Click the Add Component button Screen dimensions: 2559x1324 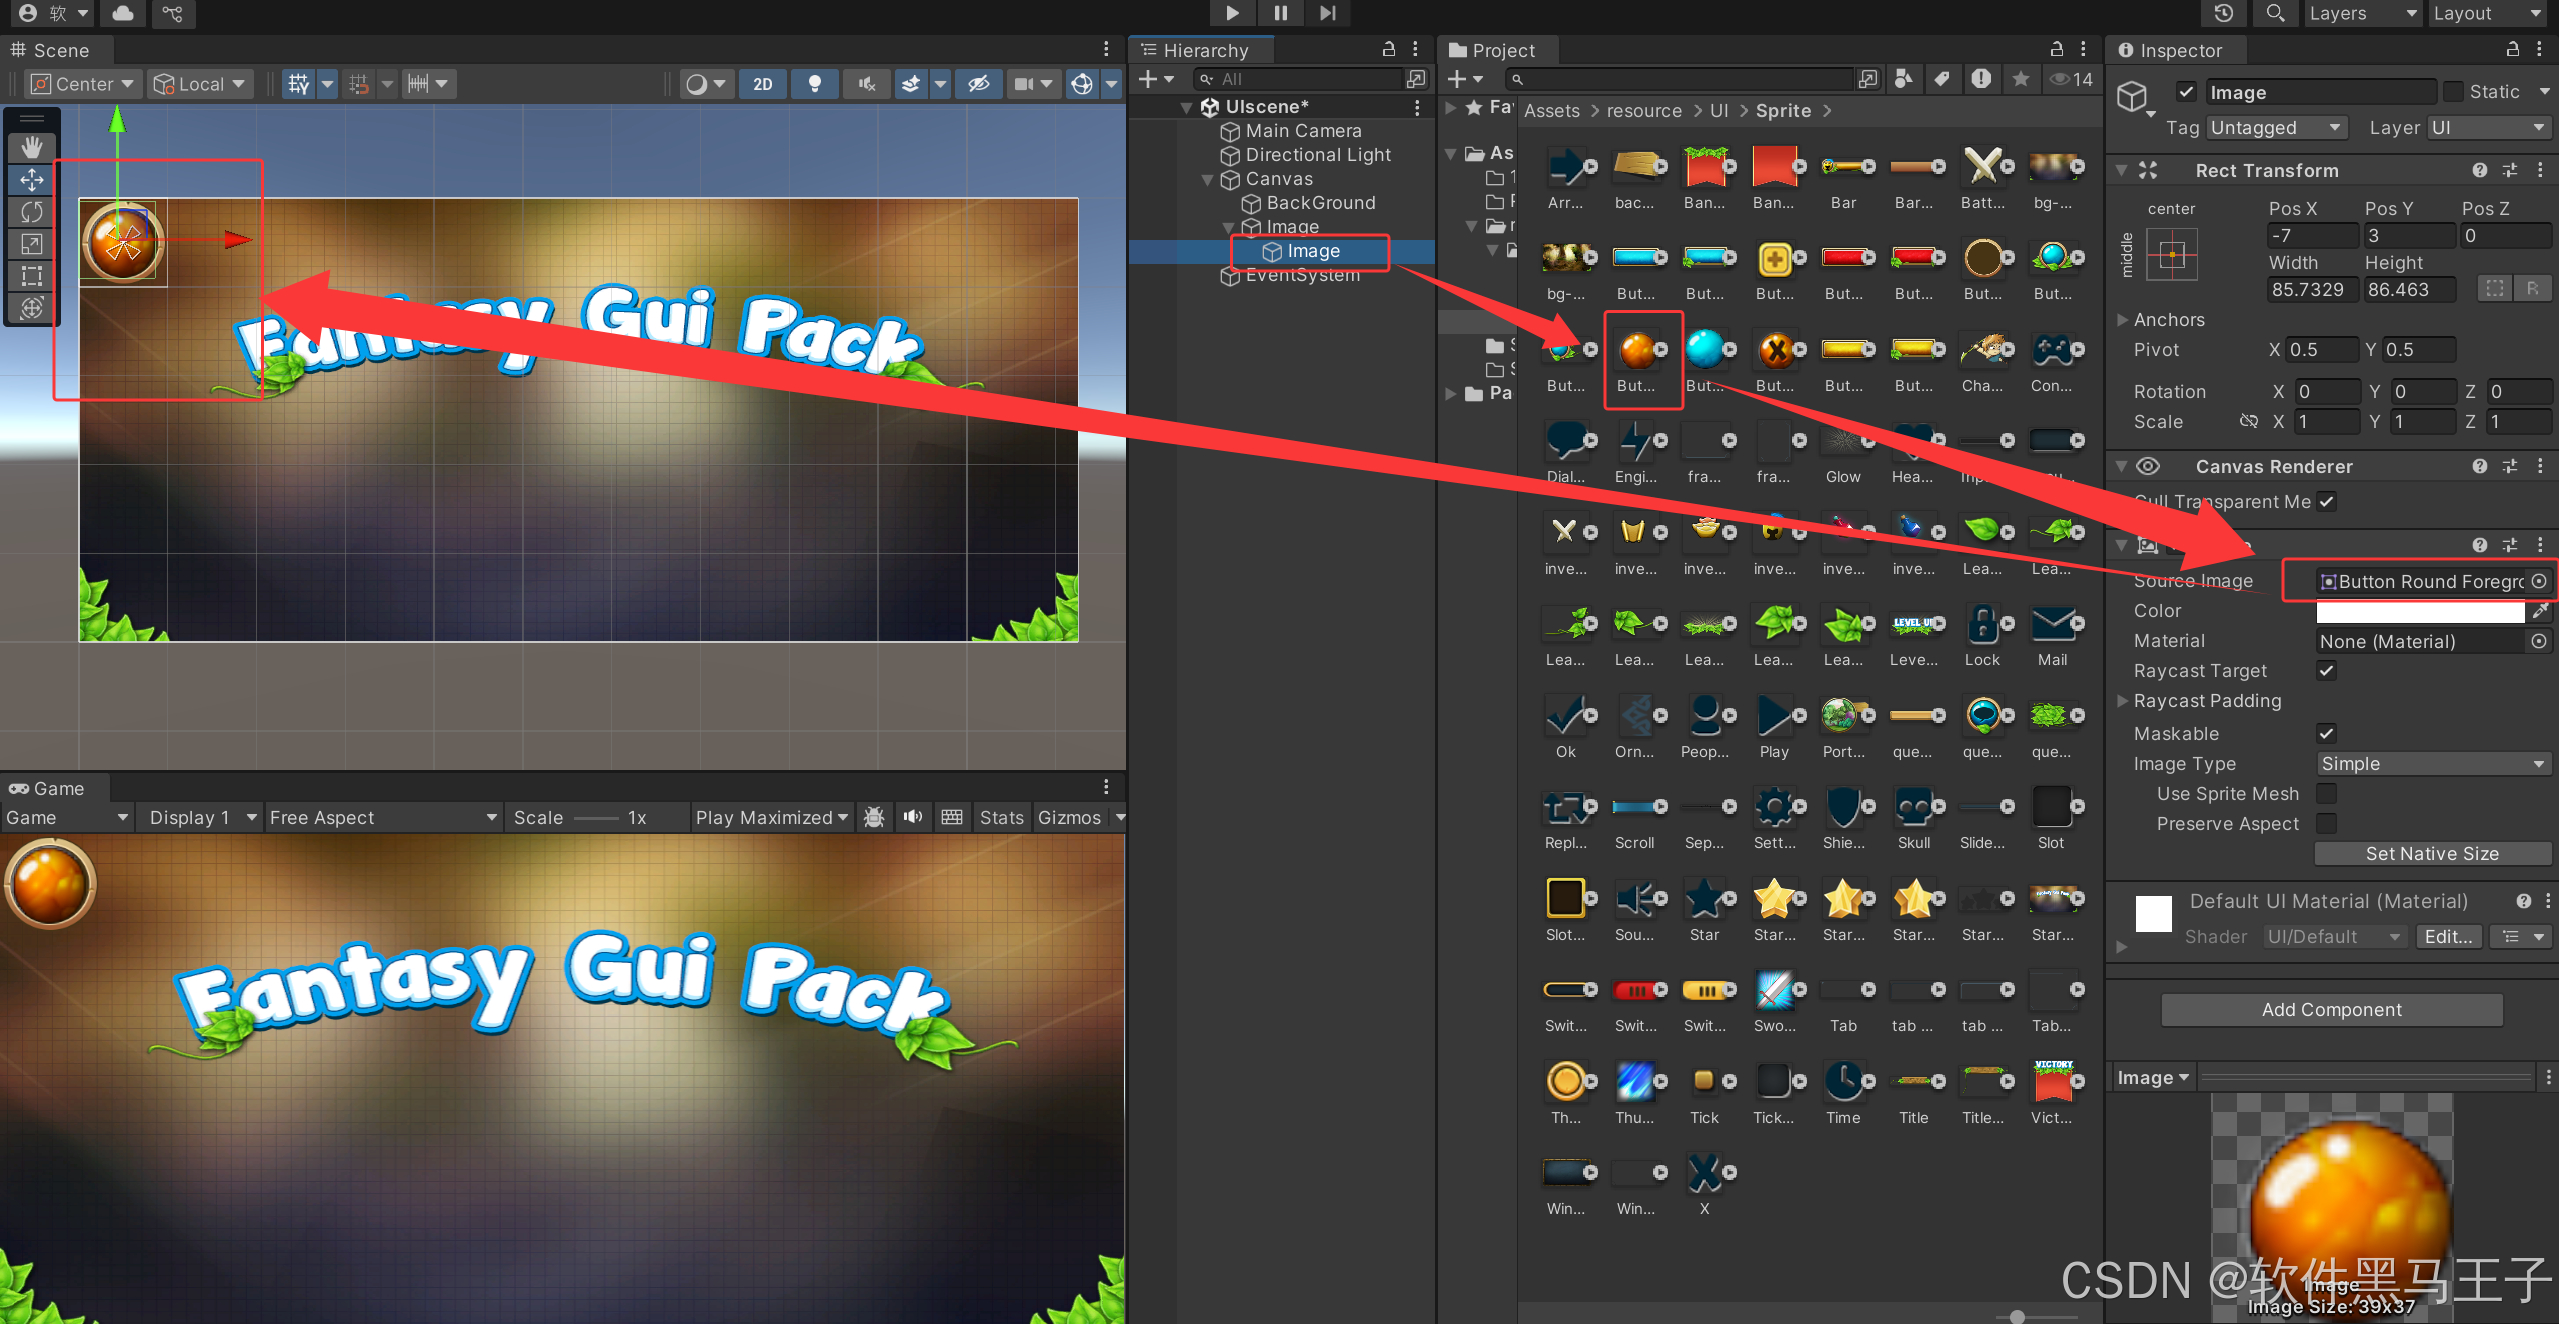[2331, 1010]
